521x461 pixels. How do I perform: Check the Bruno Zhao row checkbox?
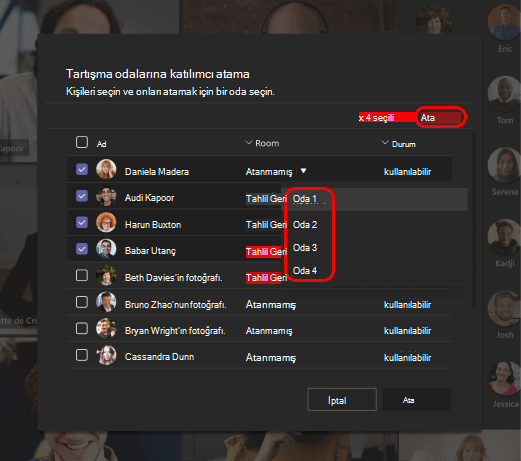tap(82, 302)
